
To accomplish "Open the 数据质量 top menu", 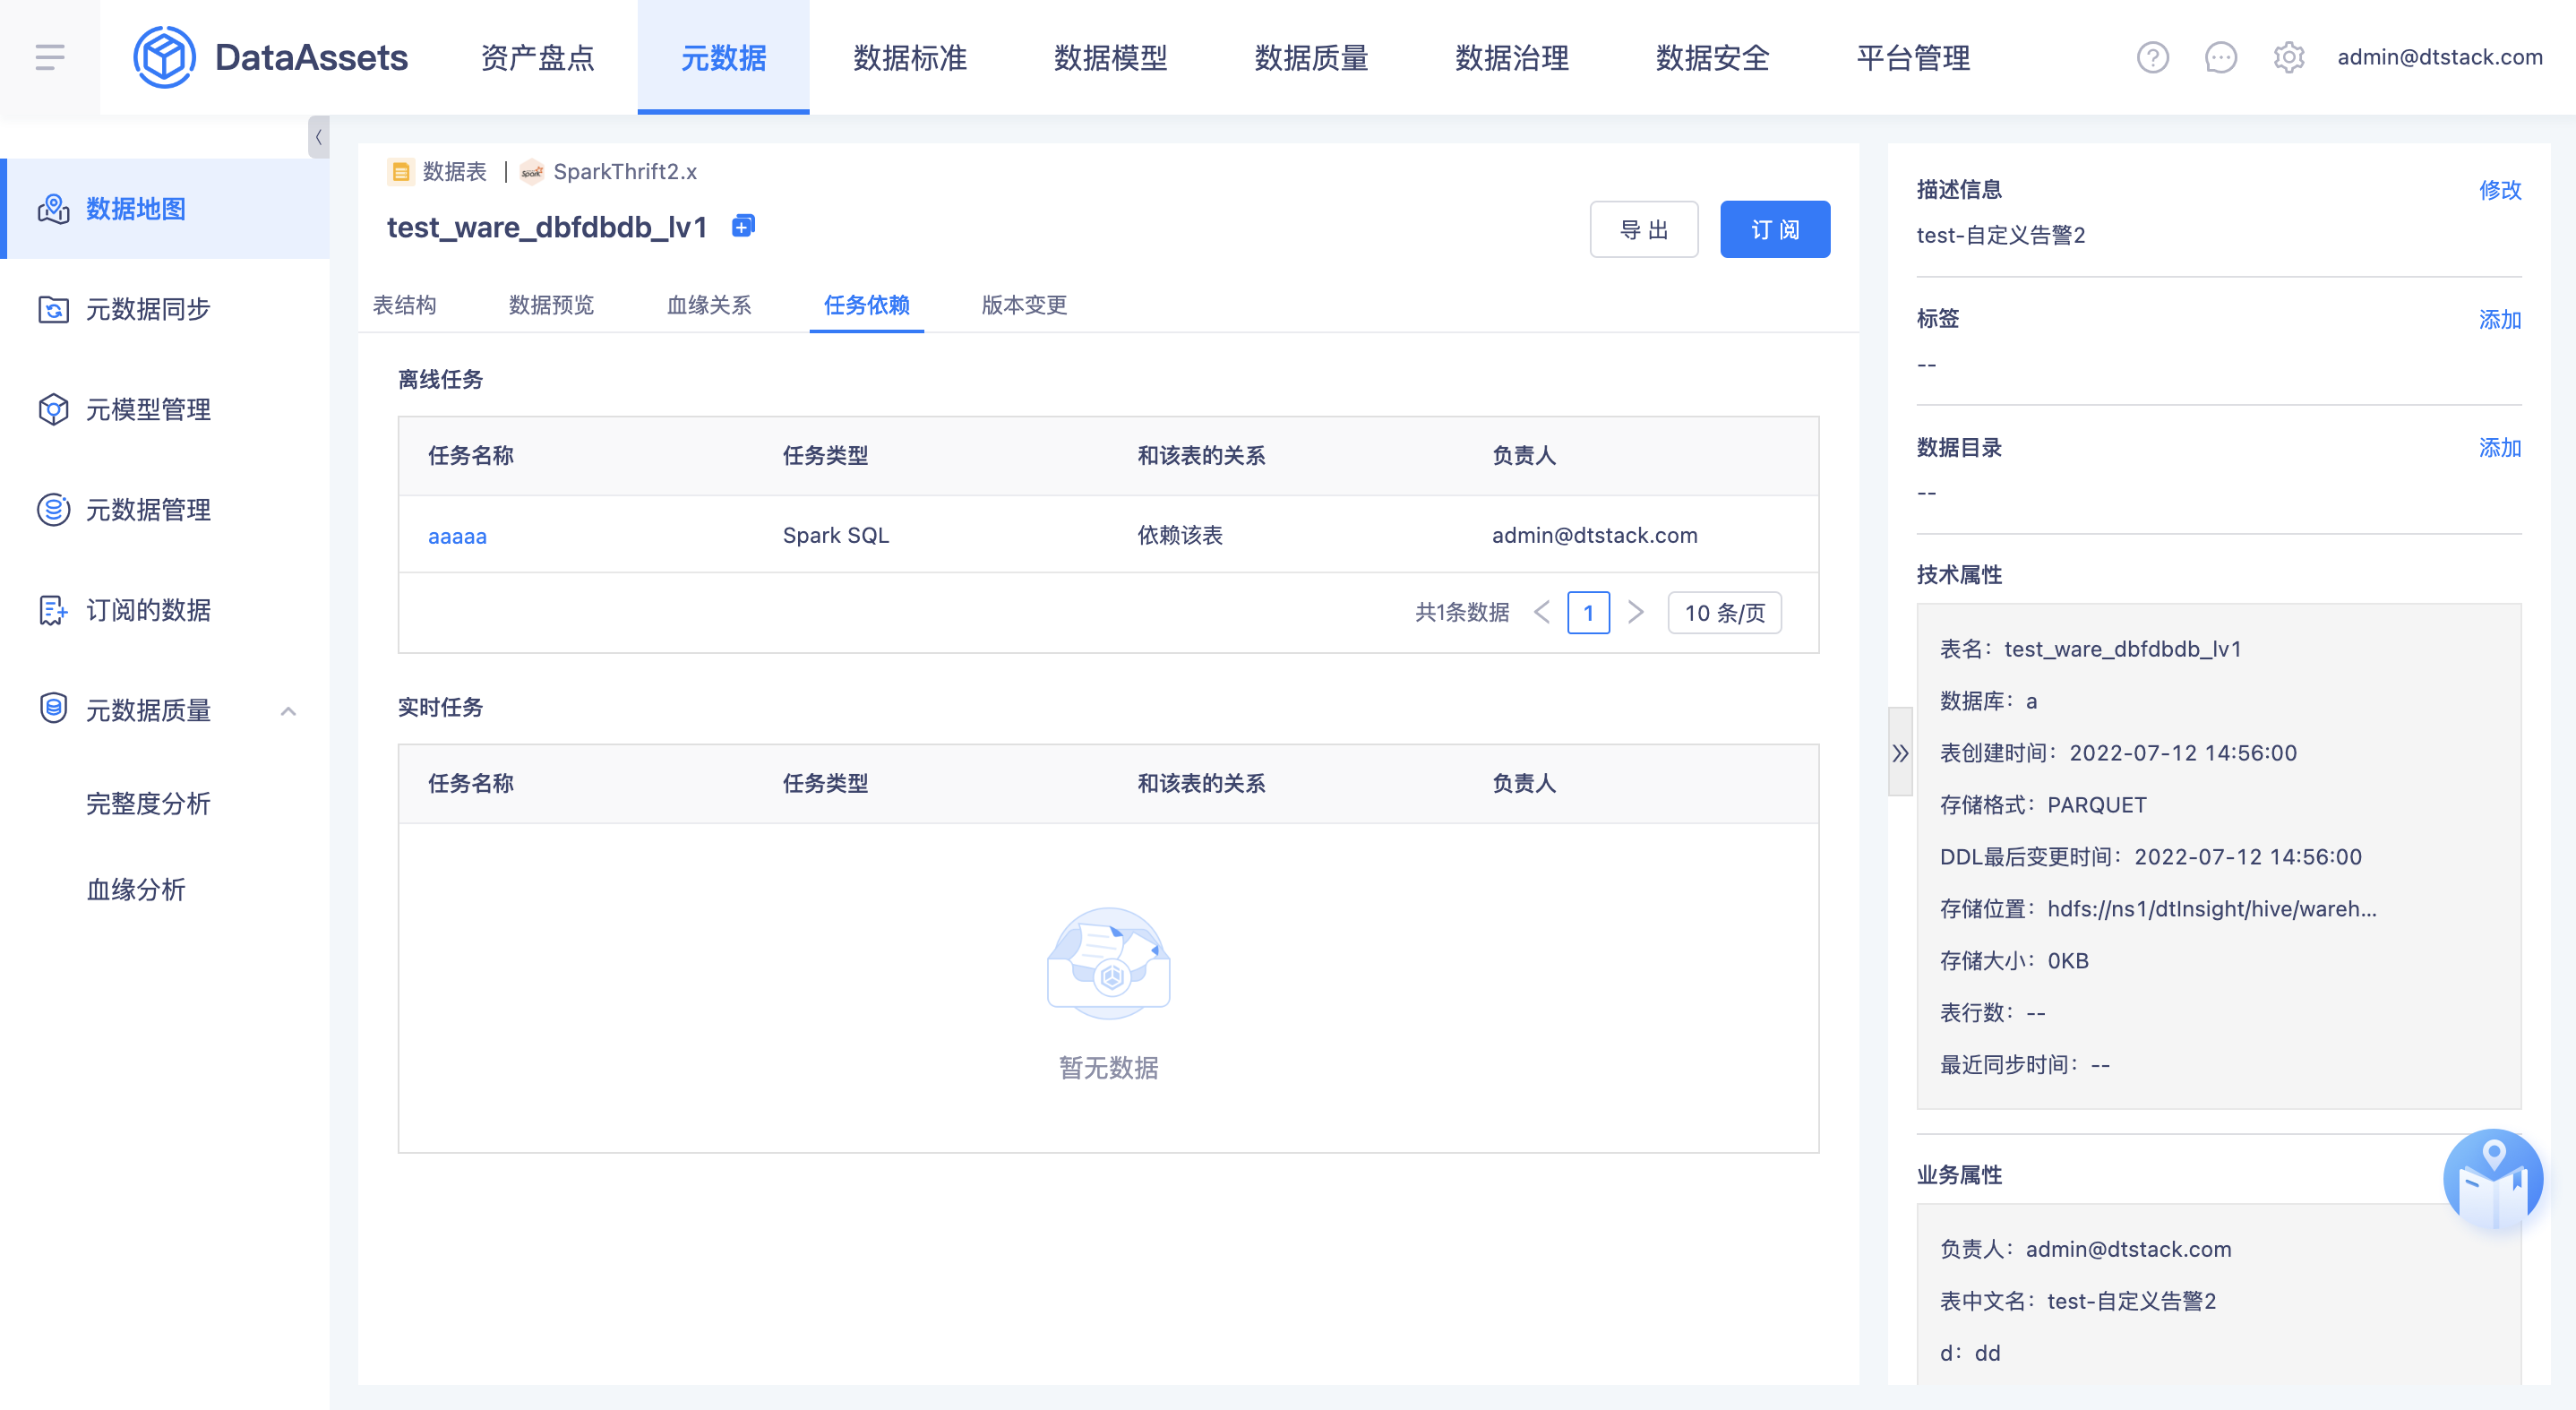I will click(x=1311, y=57).
